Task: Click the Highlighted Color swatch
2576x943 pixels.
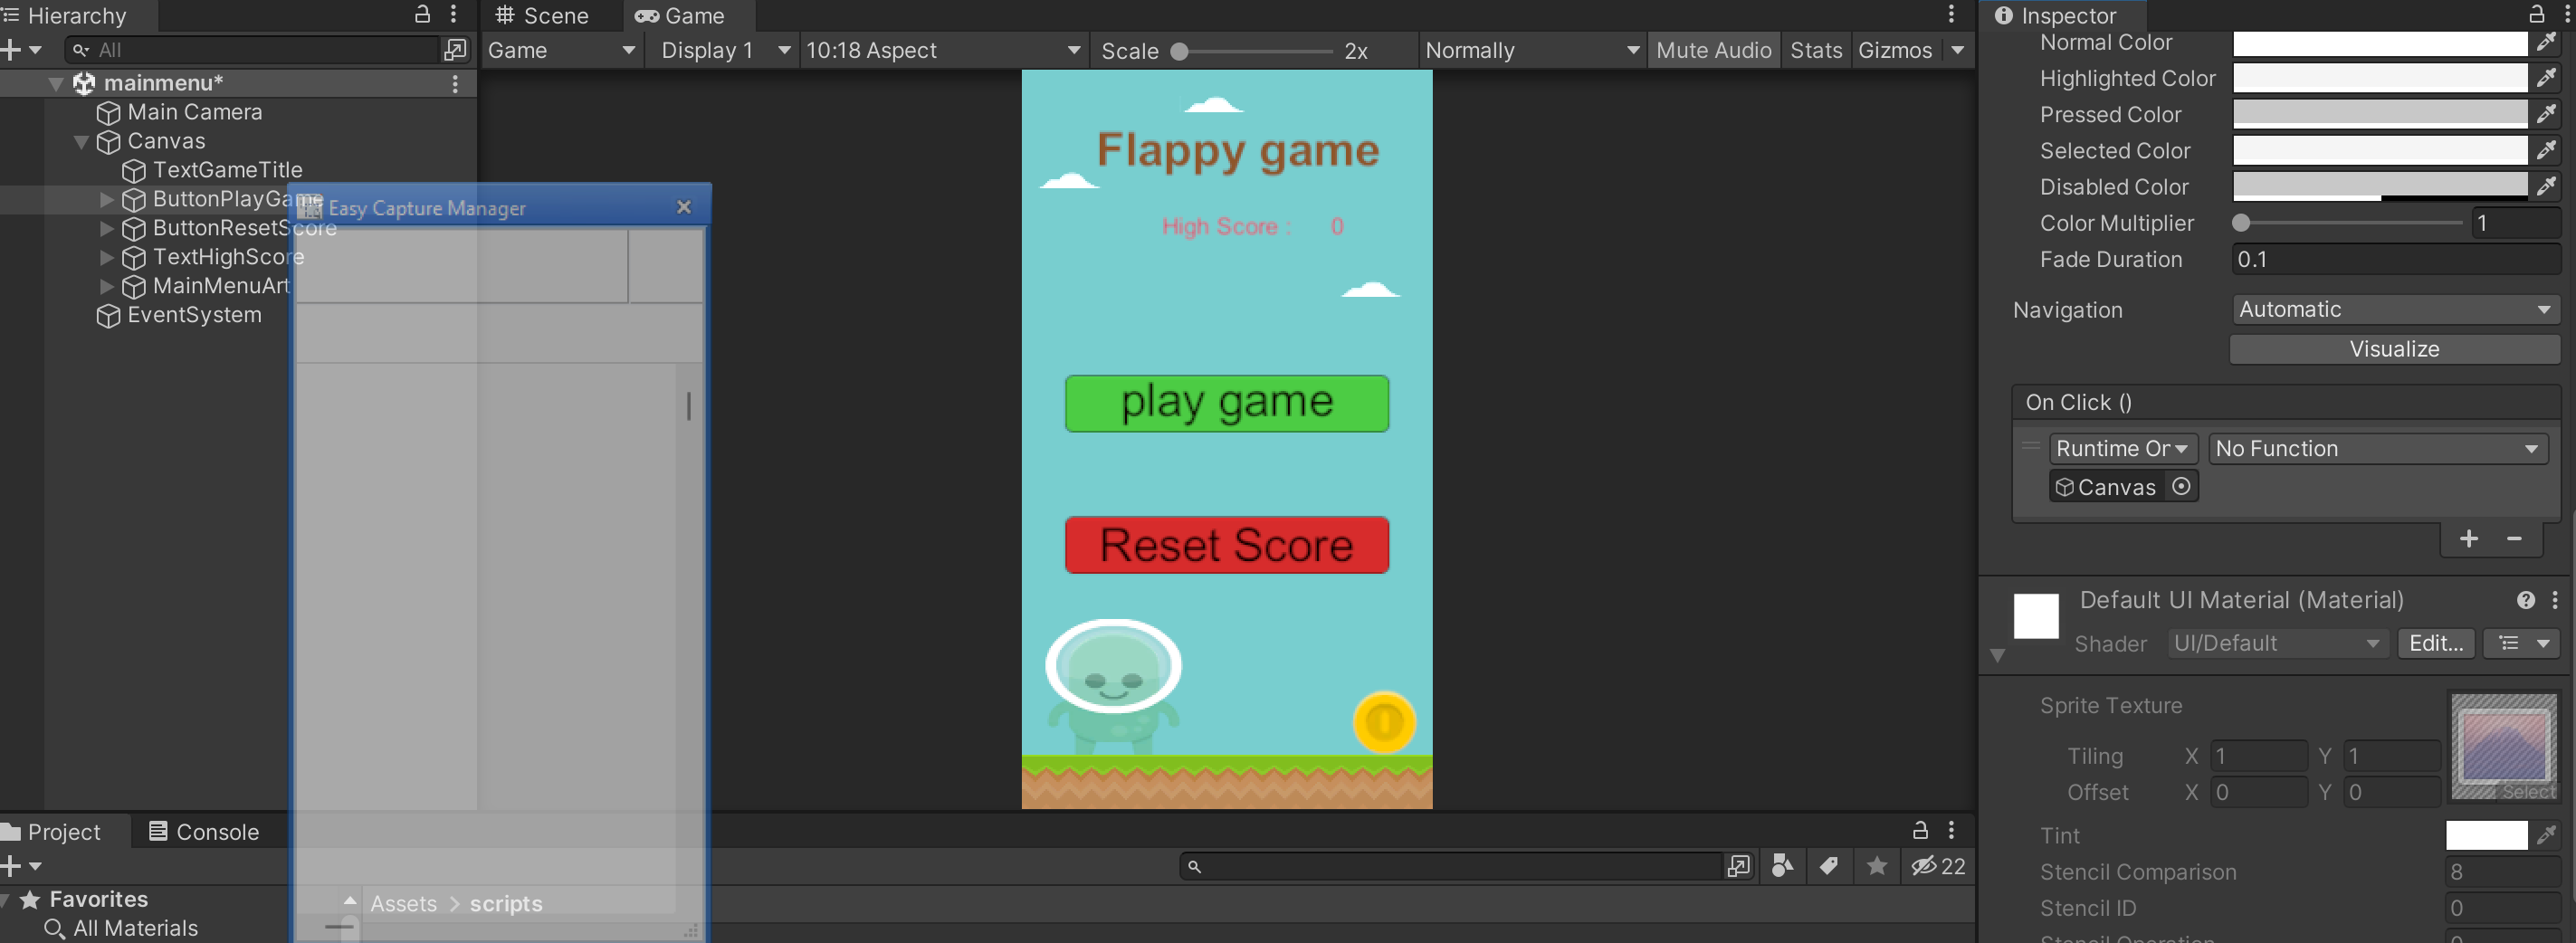Action: pyautogui.click(x=2379, y=79)
